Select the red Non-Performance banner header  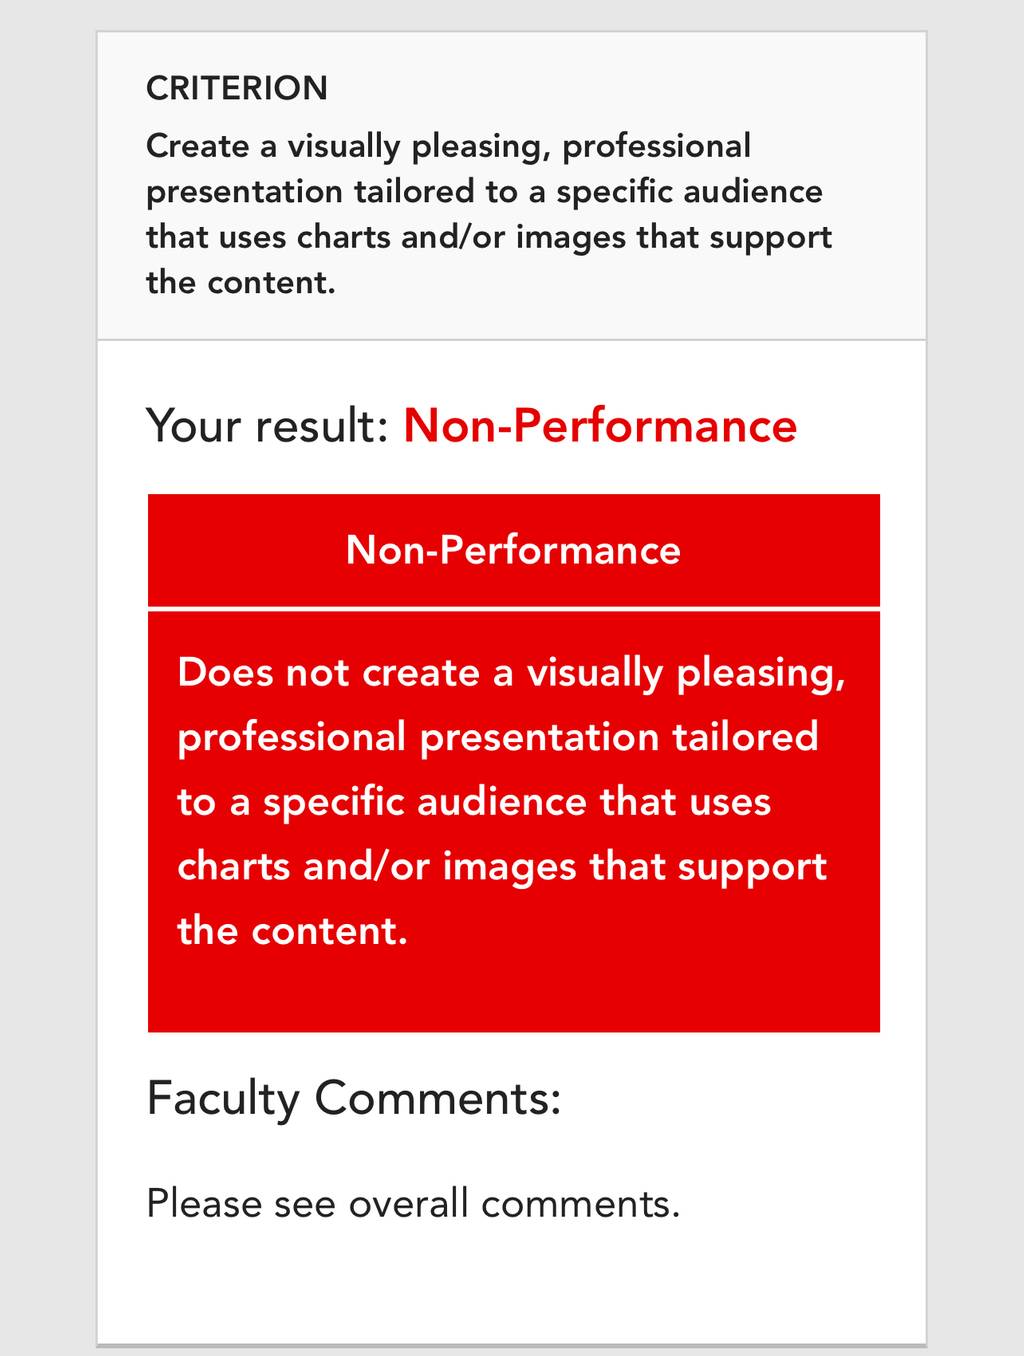[513, 550]
